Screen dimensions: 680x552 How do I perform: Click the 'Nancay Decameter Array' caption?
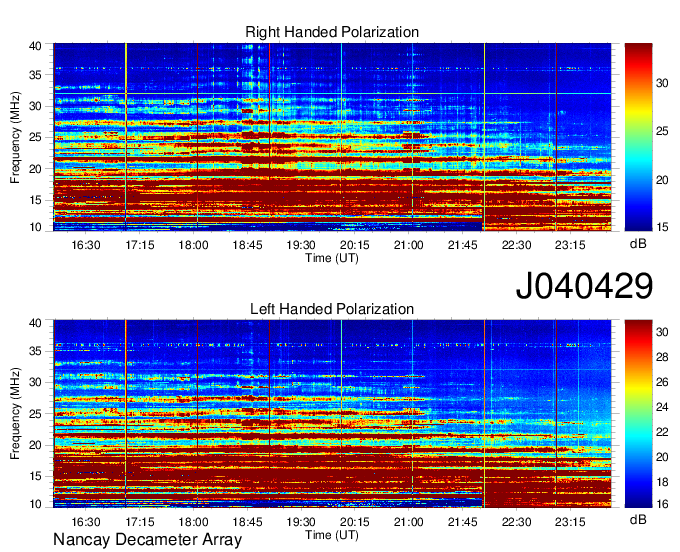(147, 540)
